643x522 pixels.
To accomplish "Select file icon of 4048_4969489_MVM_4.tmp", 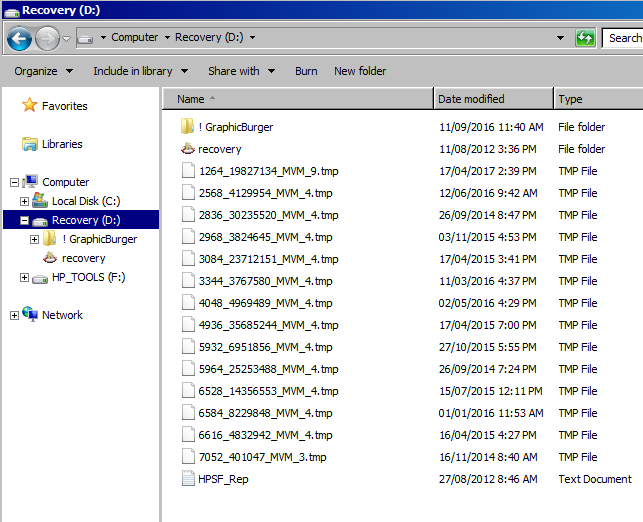I will (x=188, y=302).
